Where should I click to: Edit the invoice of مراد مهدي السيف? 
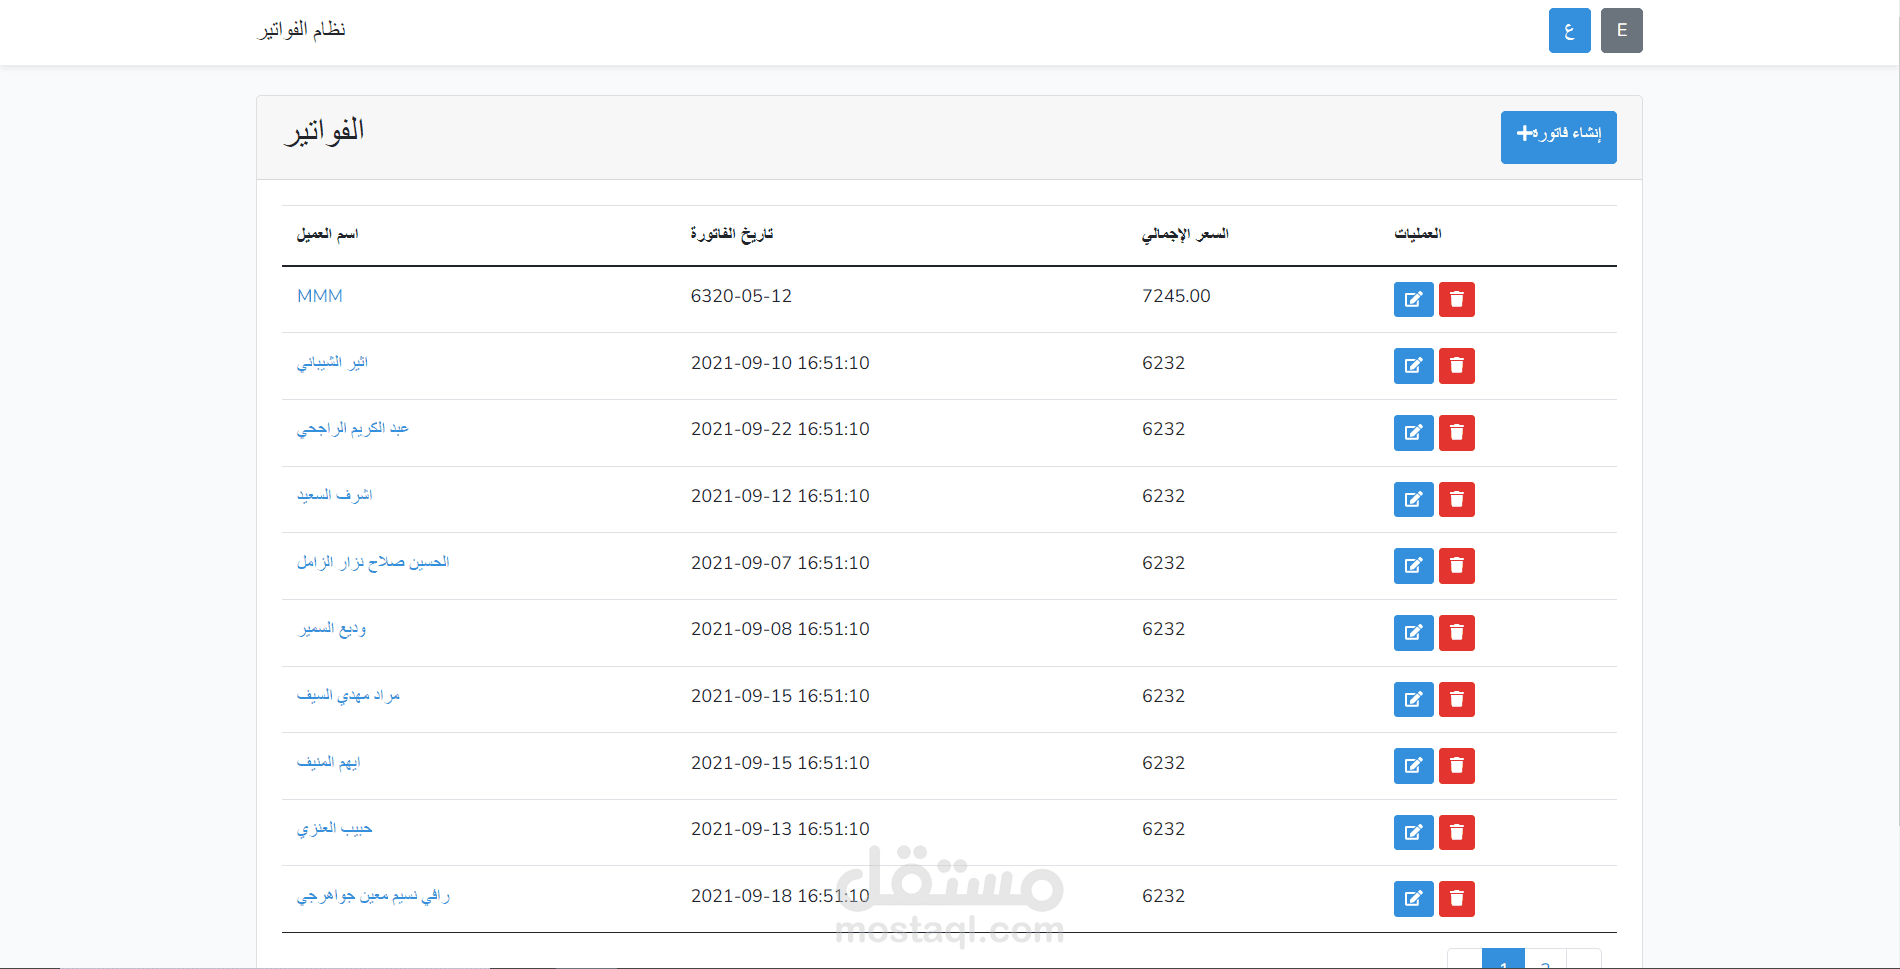[x=1413, y=699]
